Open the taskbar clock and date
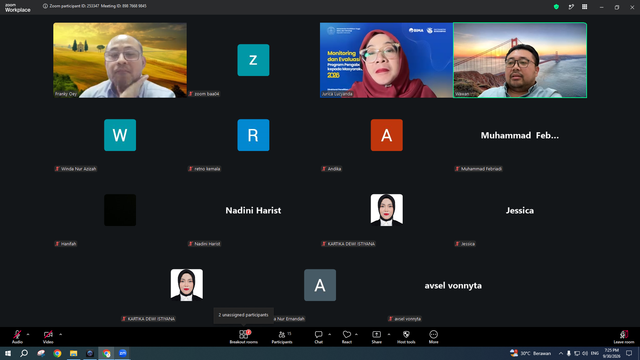Image resolution: width=640 pixels, height=360 pixels. pyautogui.click(x=611, y=353)
